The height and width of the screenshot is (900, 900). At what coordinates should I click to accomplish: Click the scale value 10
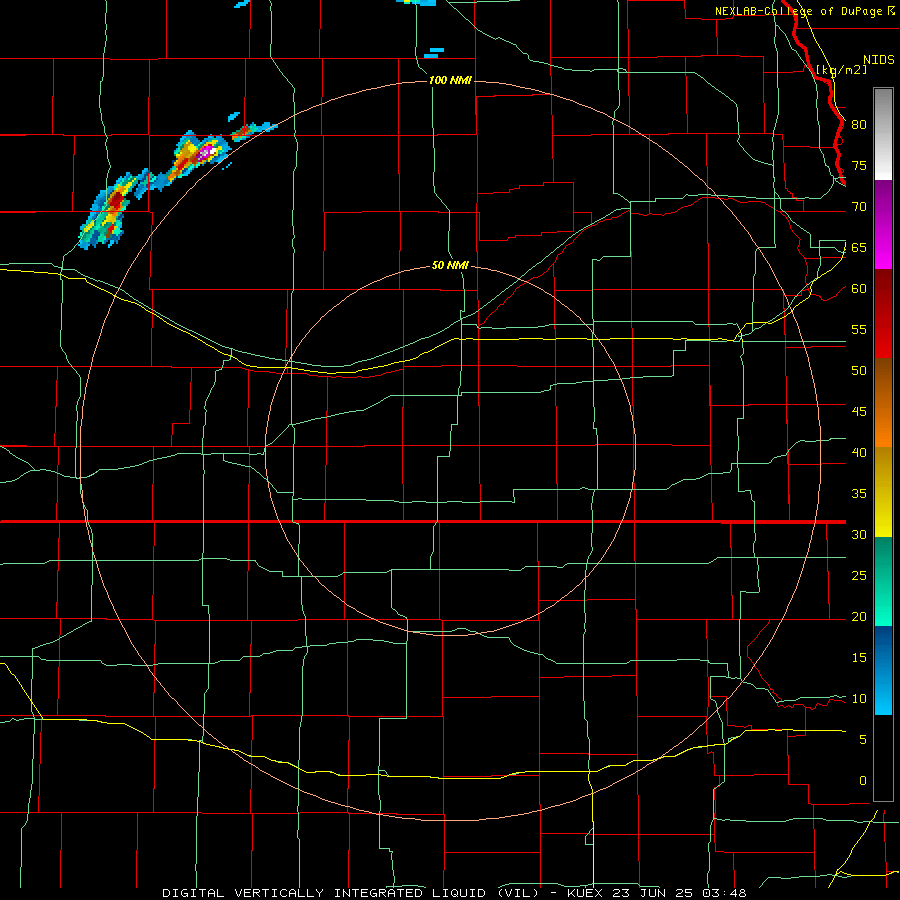[x=859, y=699]
